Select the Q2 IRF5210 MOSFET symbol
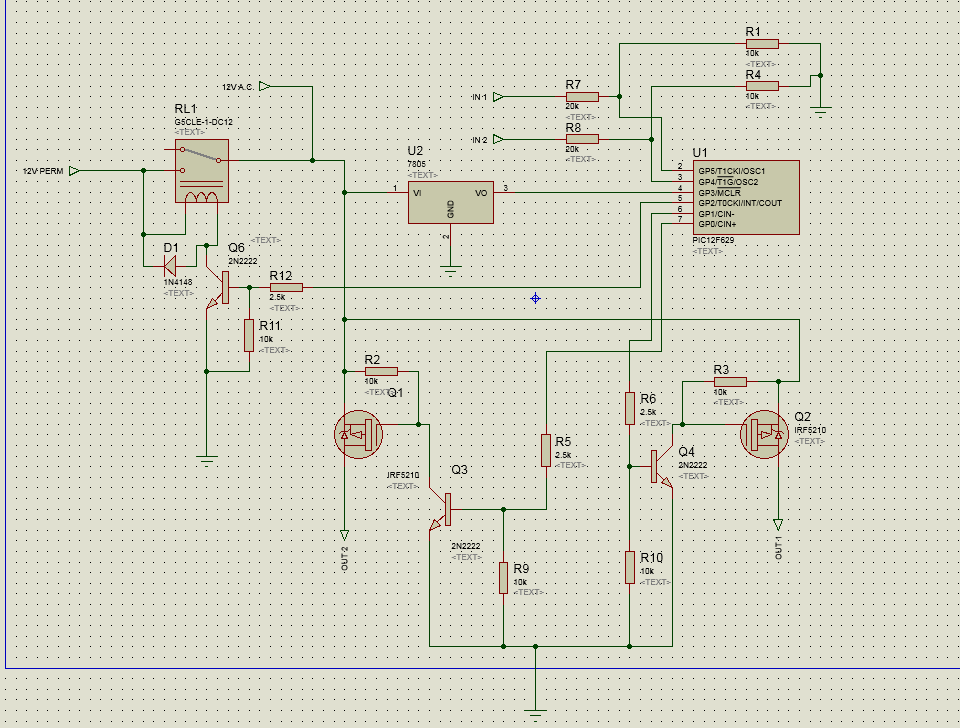The height and width of the screenshot is (728, 960). click(x=764, y=434)
